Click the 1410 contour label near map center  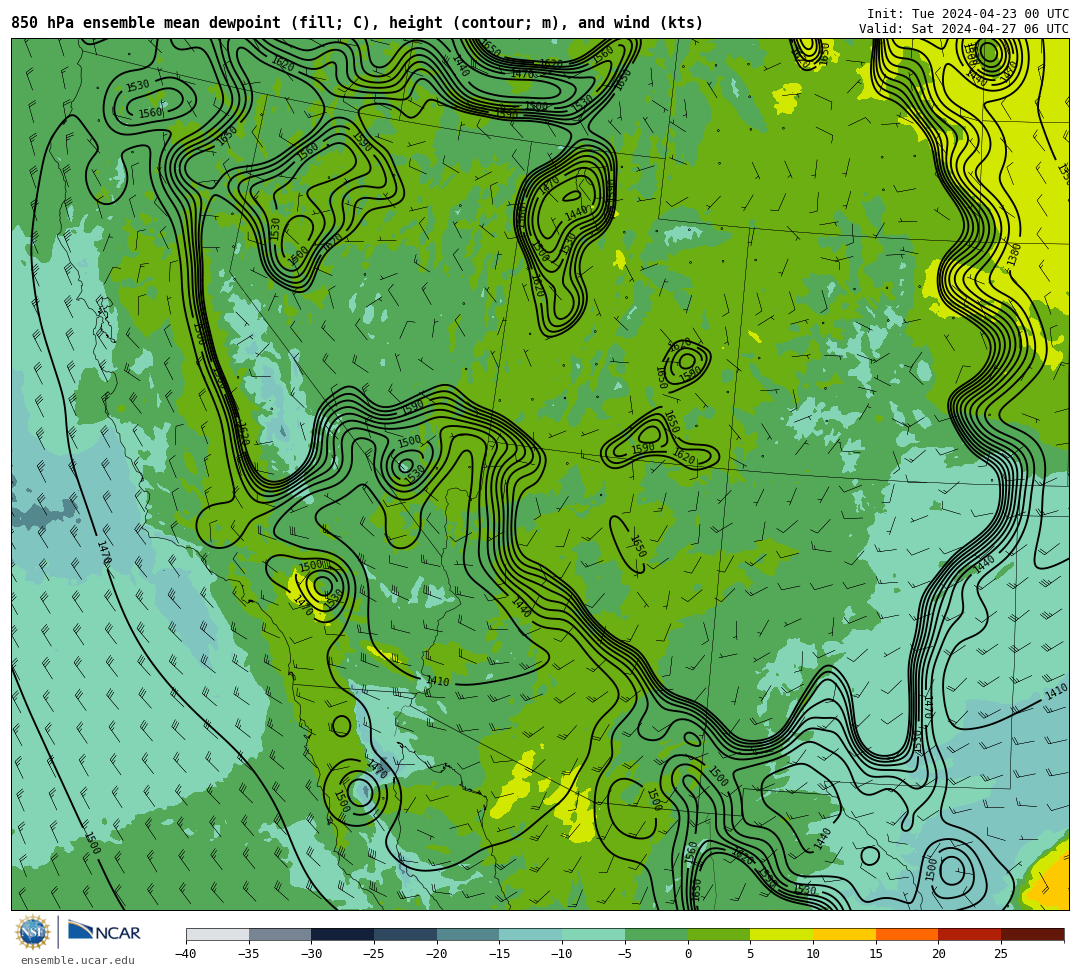[x=437, y=681]
